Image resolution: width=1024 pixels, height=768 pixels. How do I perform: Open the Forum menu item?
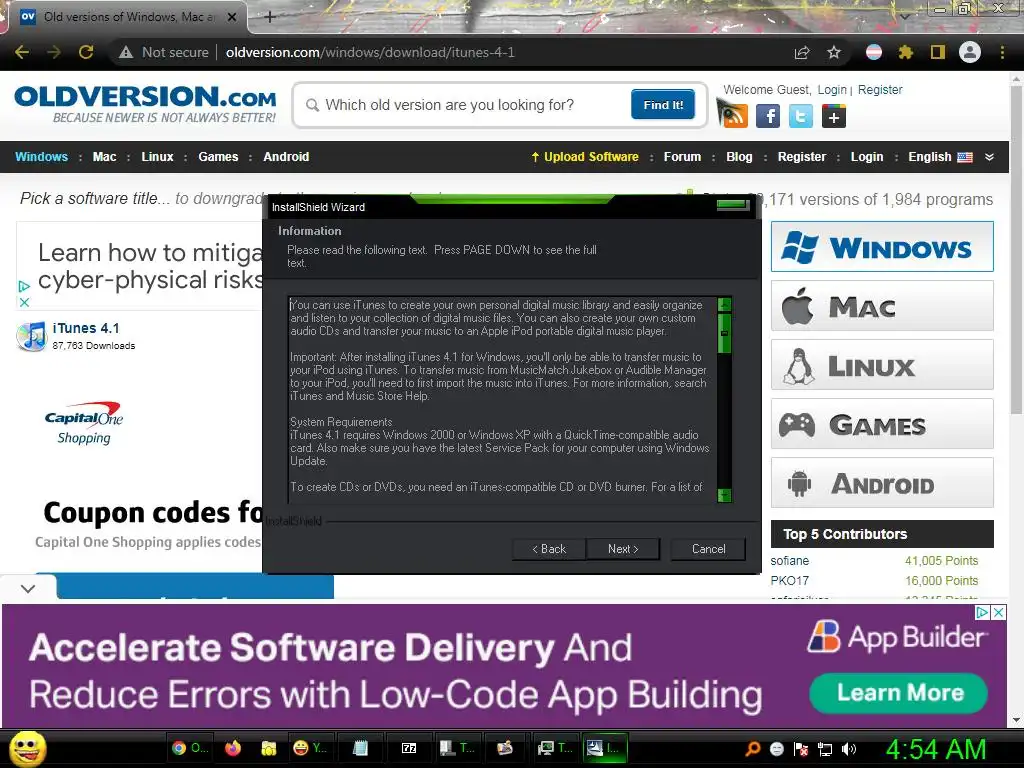(682, 157)
